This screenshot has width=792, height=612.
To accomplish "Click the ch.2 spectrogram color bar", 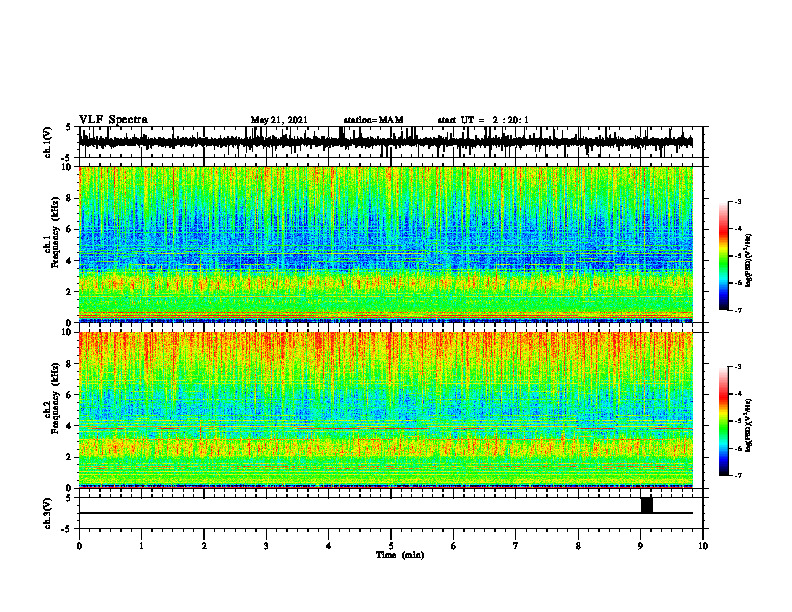I will pyautogui.click(x=723, y=421).
